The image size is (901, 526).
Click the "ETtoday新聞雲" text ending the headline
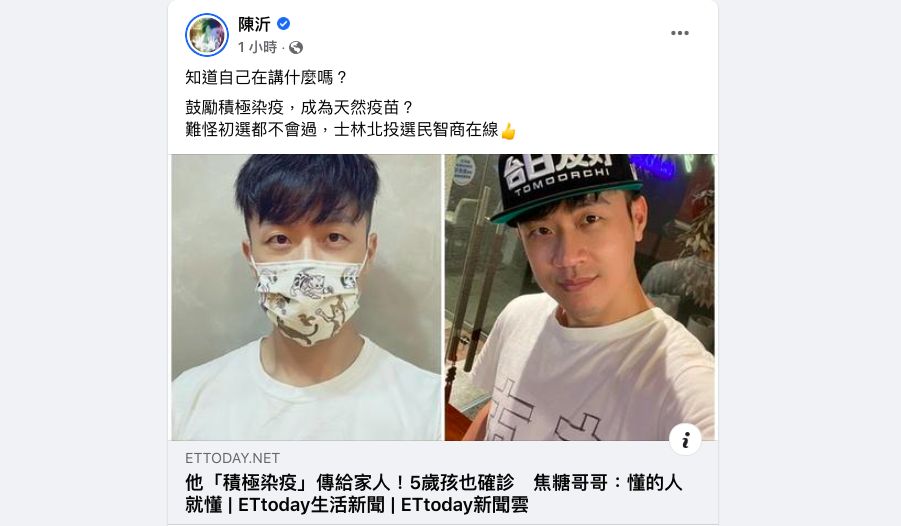[x=464, y=505]
